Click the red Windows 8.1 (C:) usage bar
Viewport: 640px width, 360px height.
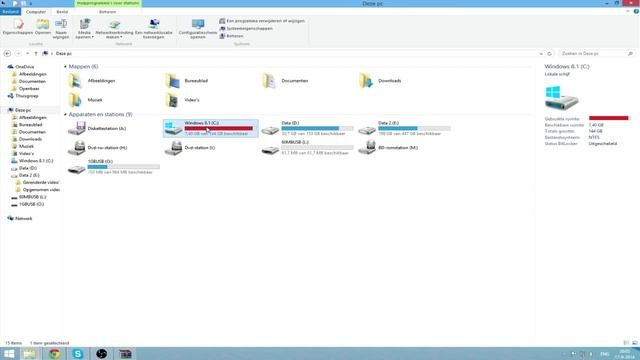tap(218, 129)
